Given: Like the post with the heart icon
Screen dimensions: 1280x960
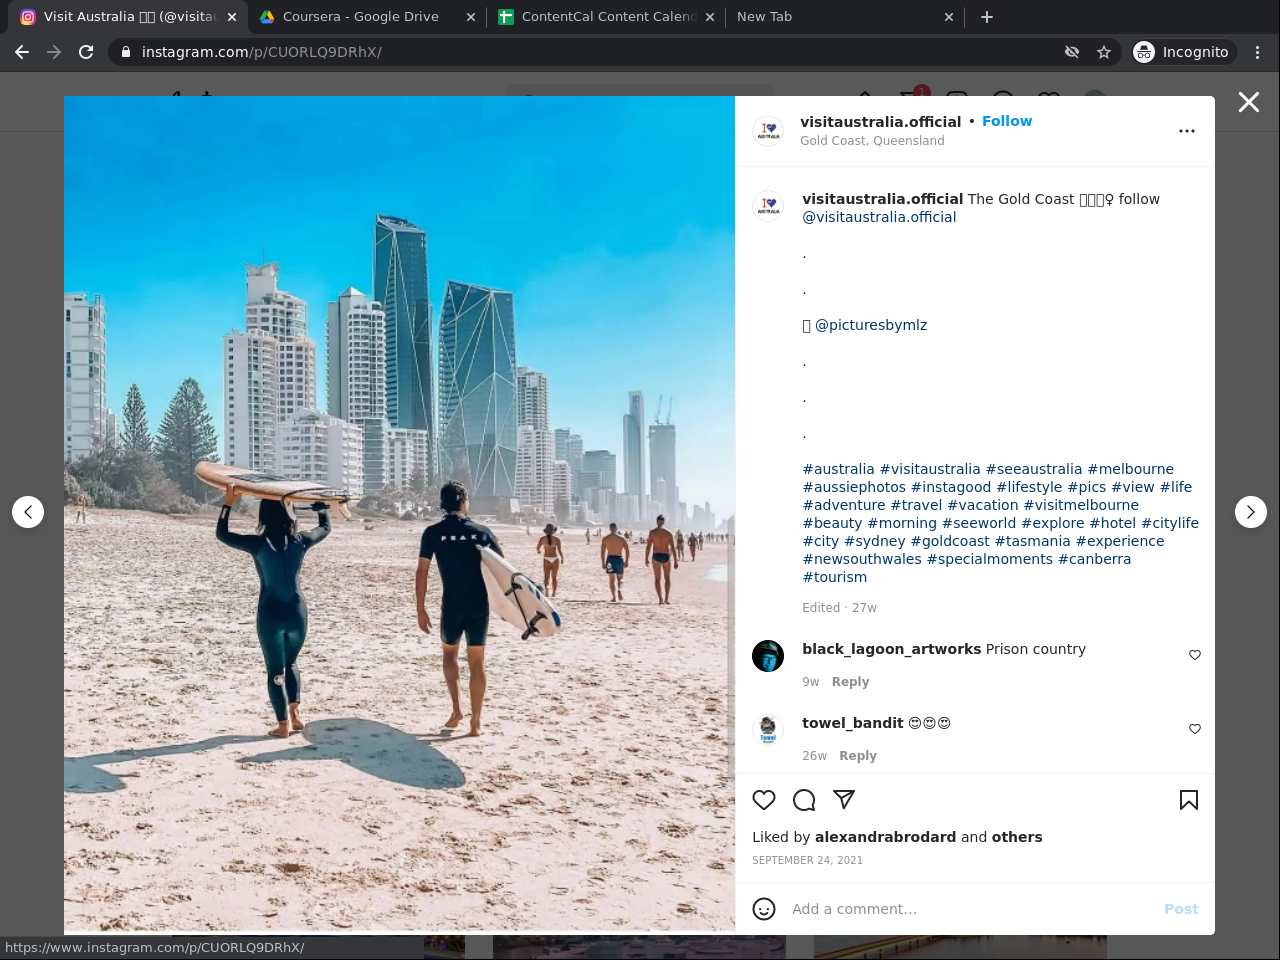Looking at the screenshot, I should tap(764, 800).
